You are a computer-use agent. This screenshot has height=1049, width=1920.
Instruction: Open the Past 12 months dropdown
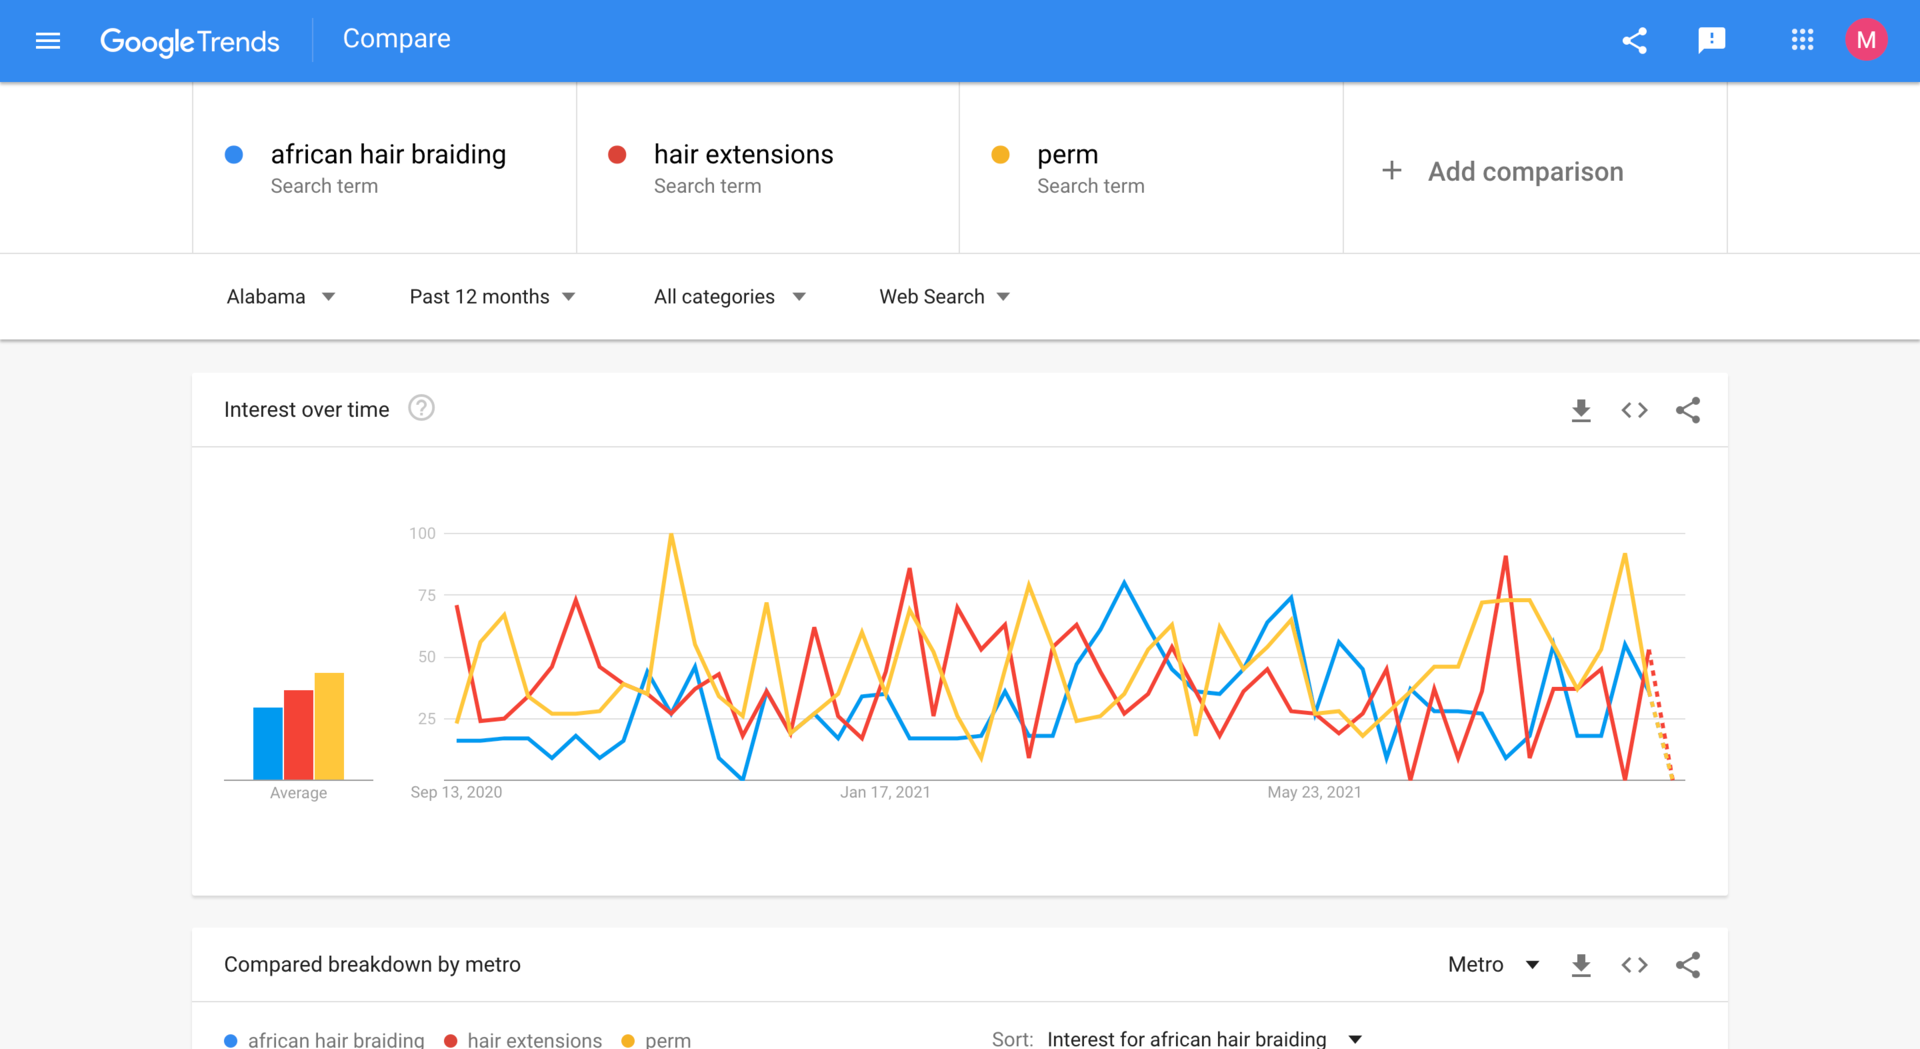point(492,297)
